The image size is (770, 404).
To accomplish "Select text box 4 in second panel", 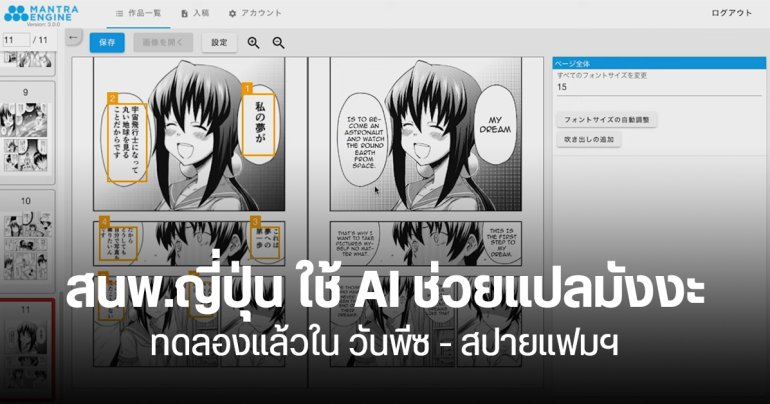I will point(118,243).
